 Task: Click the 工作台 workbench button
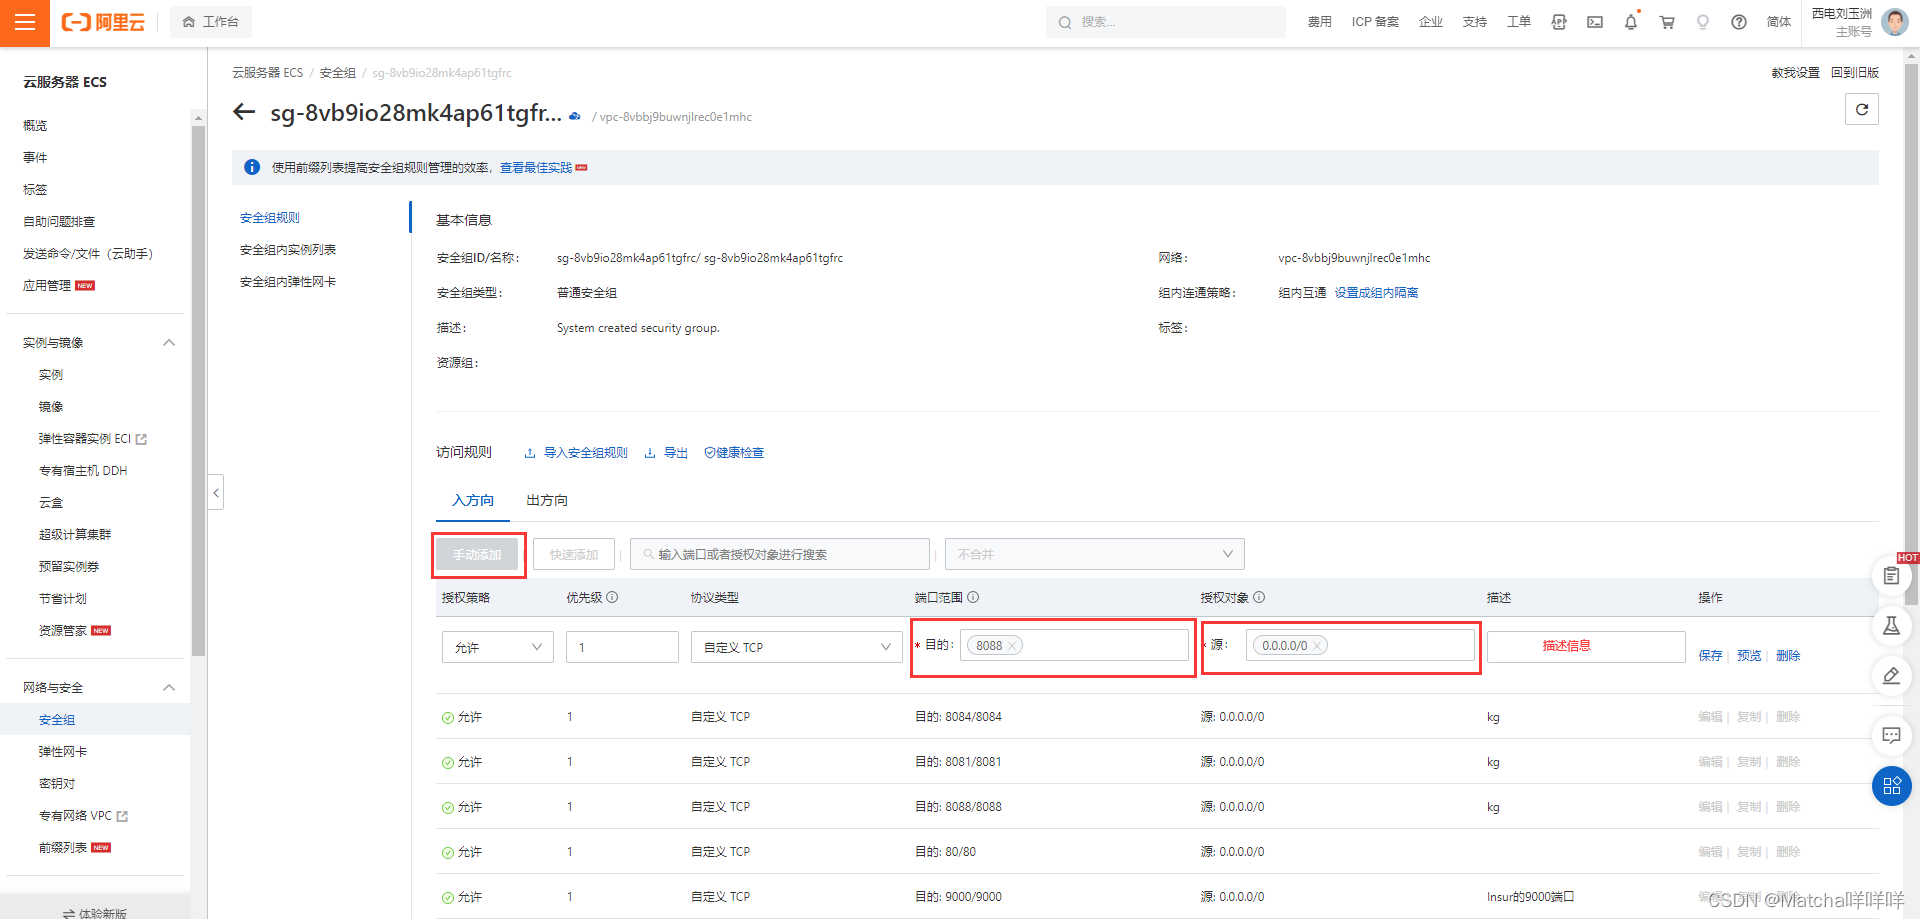tap(211, 22)
